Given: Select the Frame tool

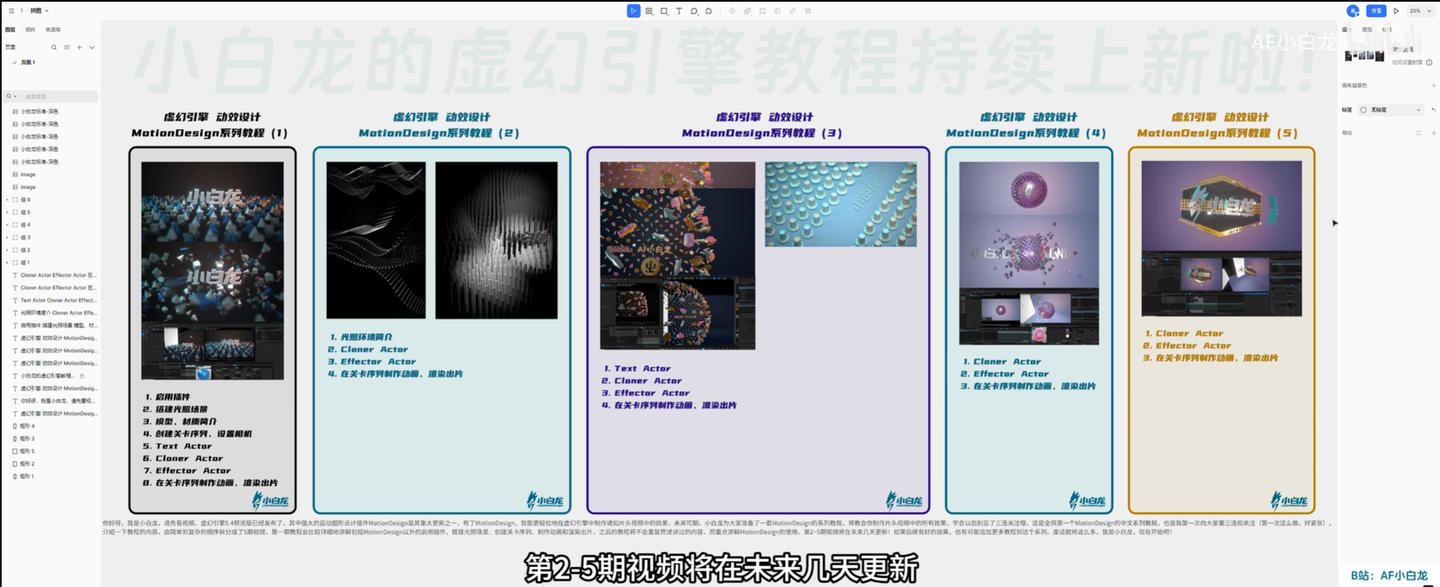Looking at the screenshot, I should pyautogui.click(x=649, y=11).
